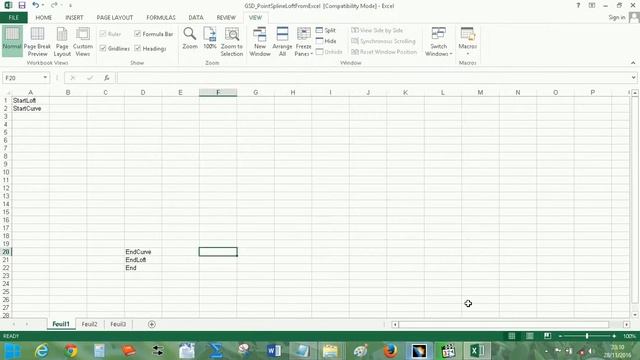The image size is (640, 360).
Task: Expand the Freeze Panes dropdown
Action: pyautogui.click(x=304, y=51)
